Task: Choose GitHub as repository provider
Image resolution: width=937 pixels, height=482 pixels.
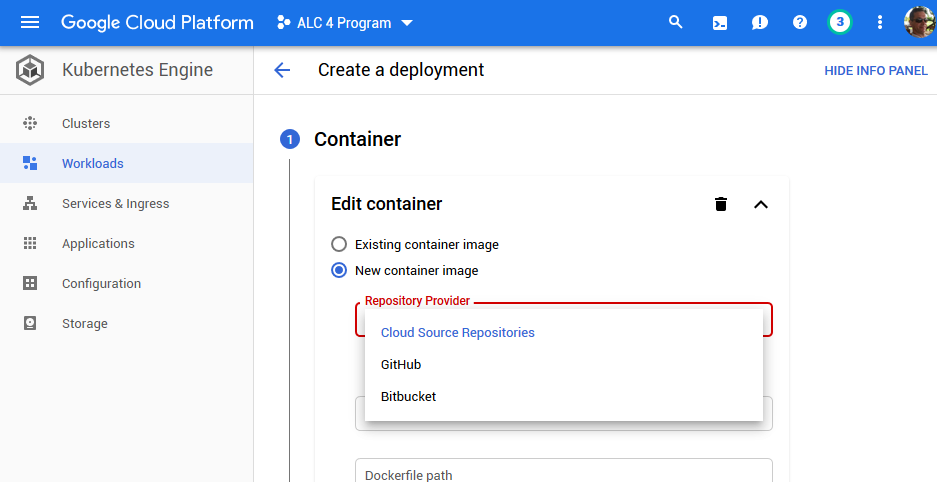Action: (564, 364)
